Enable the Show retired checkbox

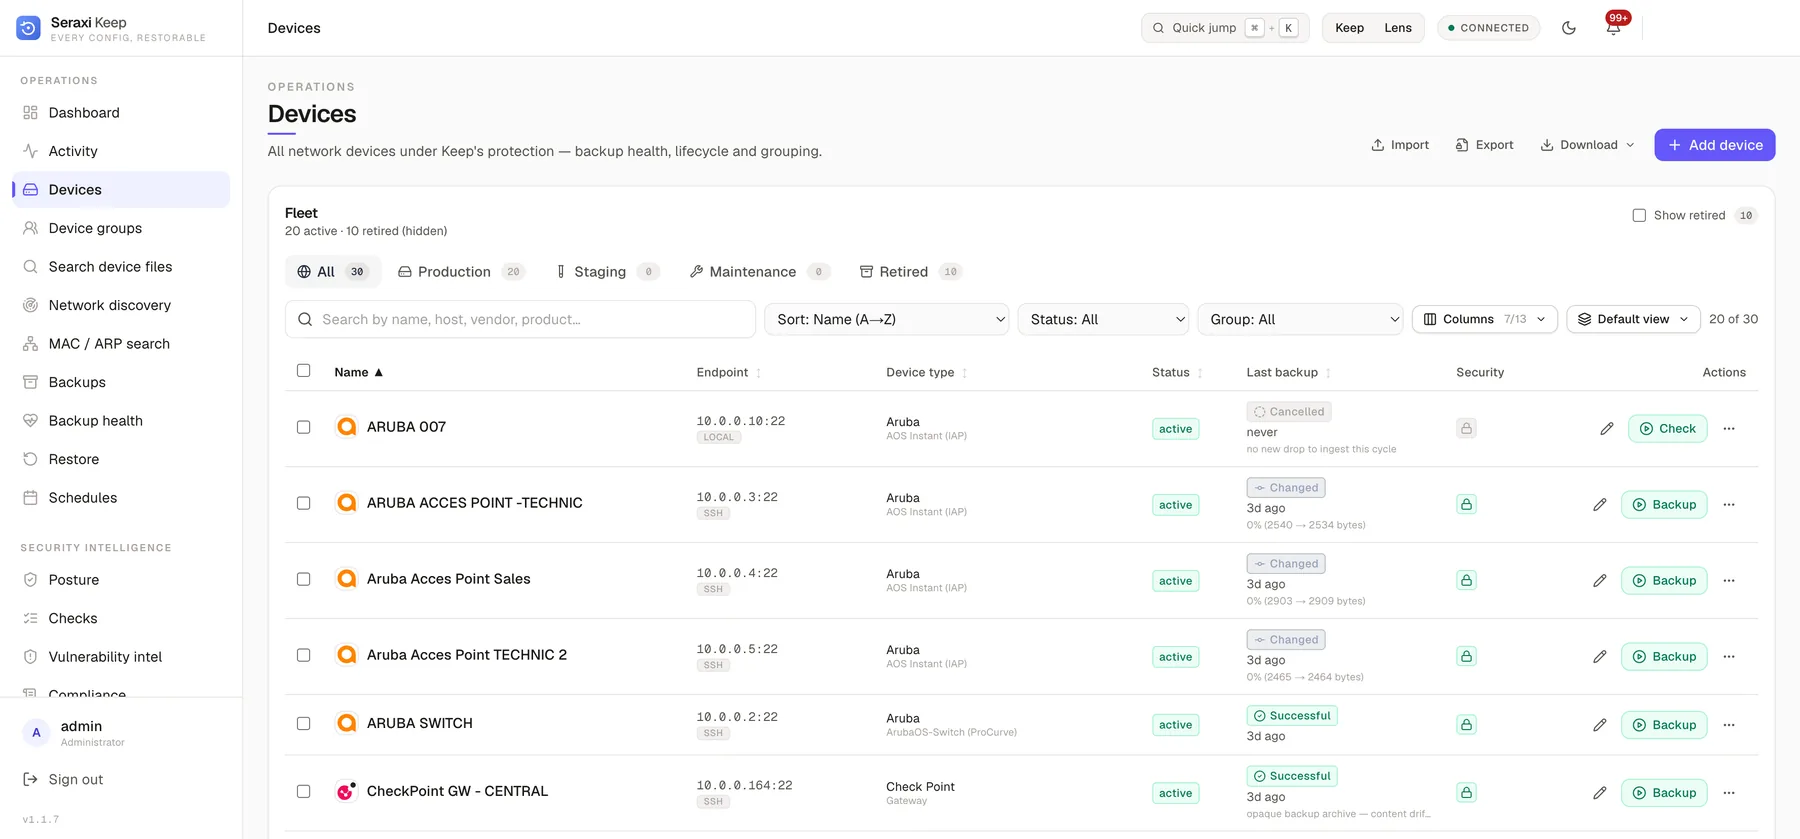(x=1639, y=215)
